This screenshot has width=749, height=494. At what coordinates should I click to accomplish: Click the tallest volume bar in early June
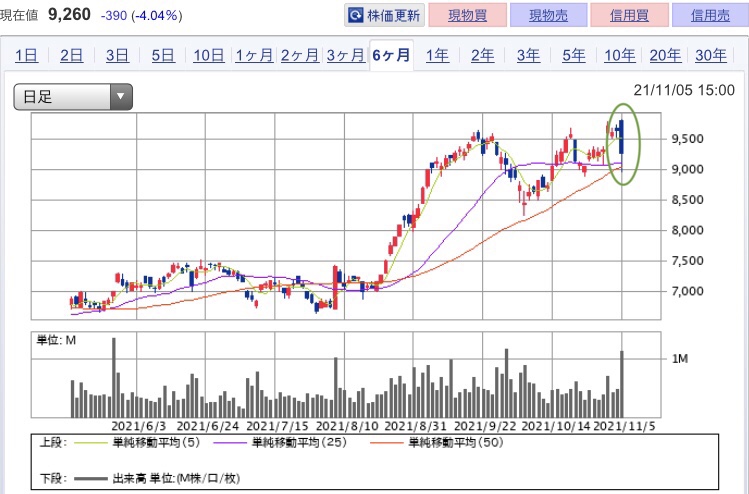tap(114, 377)
